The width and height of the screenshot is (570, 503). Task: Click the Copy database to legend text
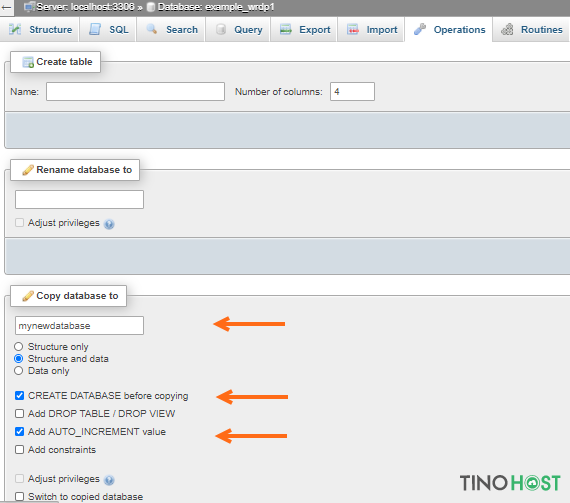pyautogui.click(x=77, y=296)
